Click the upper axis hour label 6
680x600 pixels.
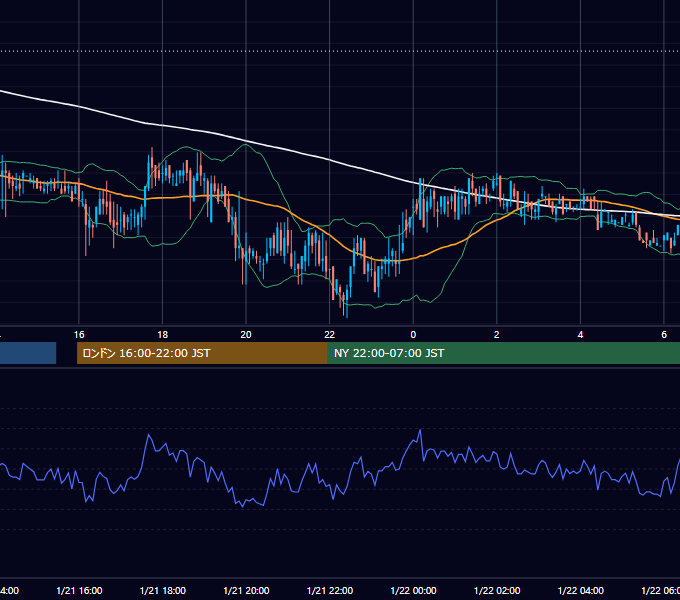click(664, 335)
